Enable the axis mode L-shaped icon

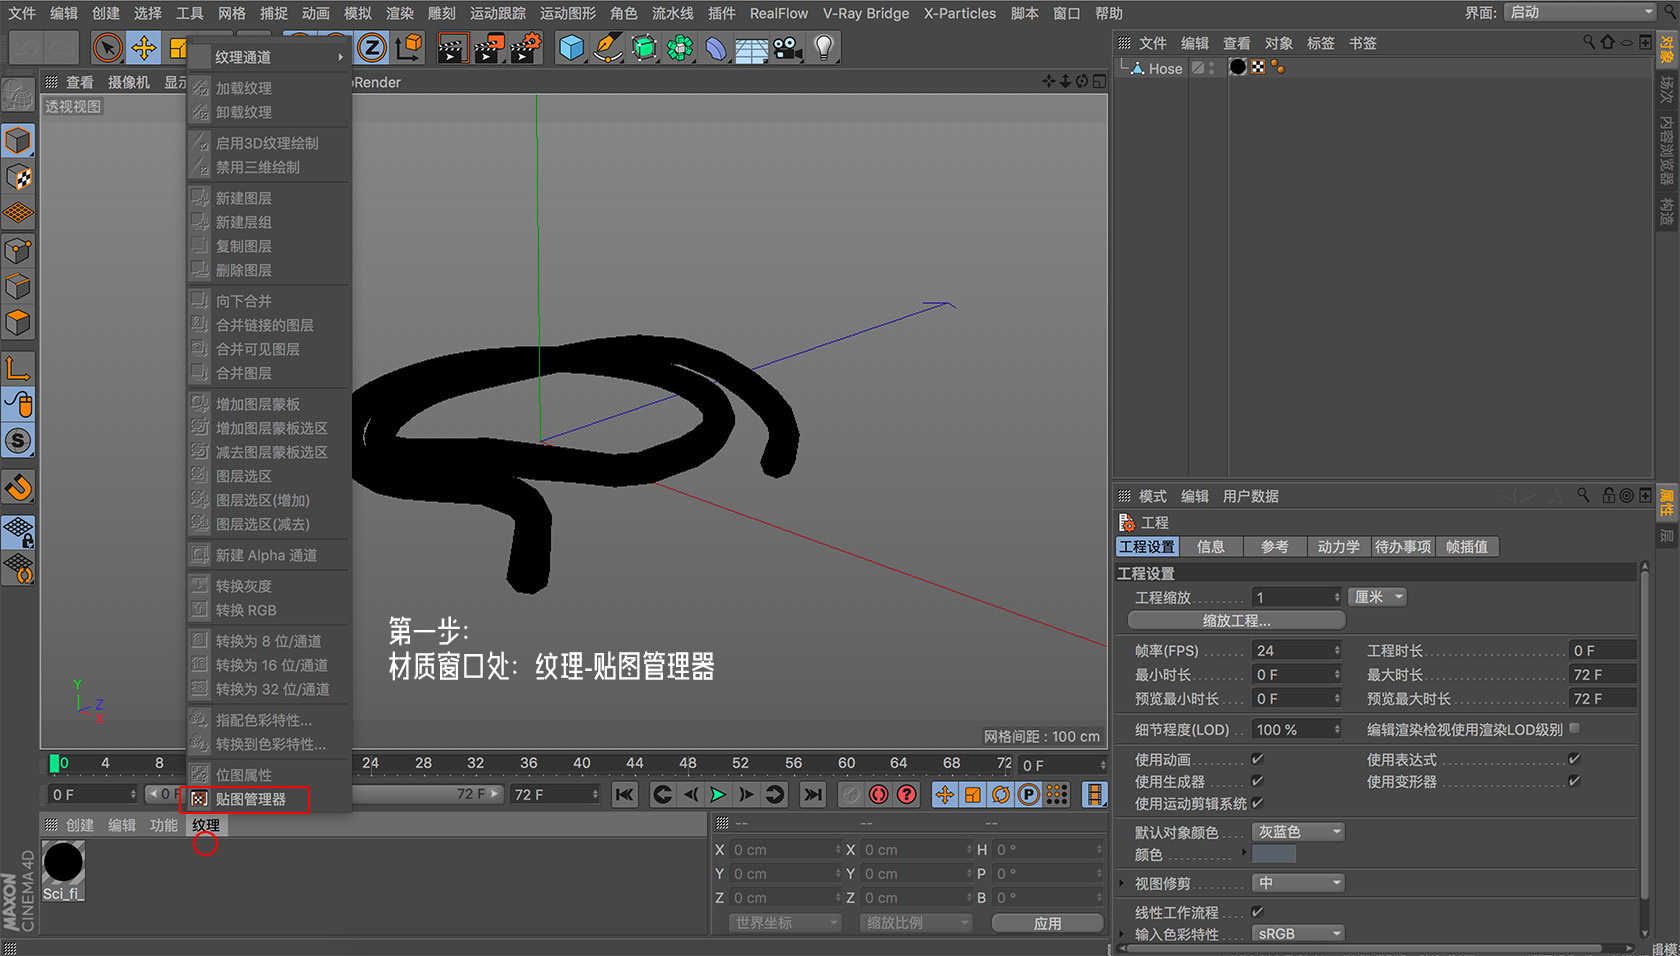click(x=18, y=368)
